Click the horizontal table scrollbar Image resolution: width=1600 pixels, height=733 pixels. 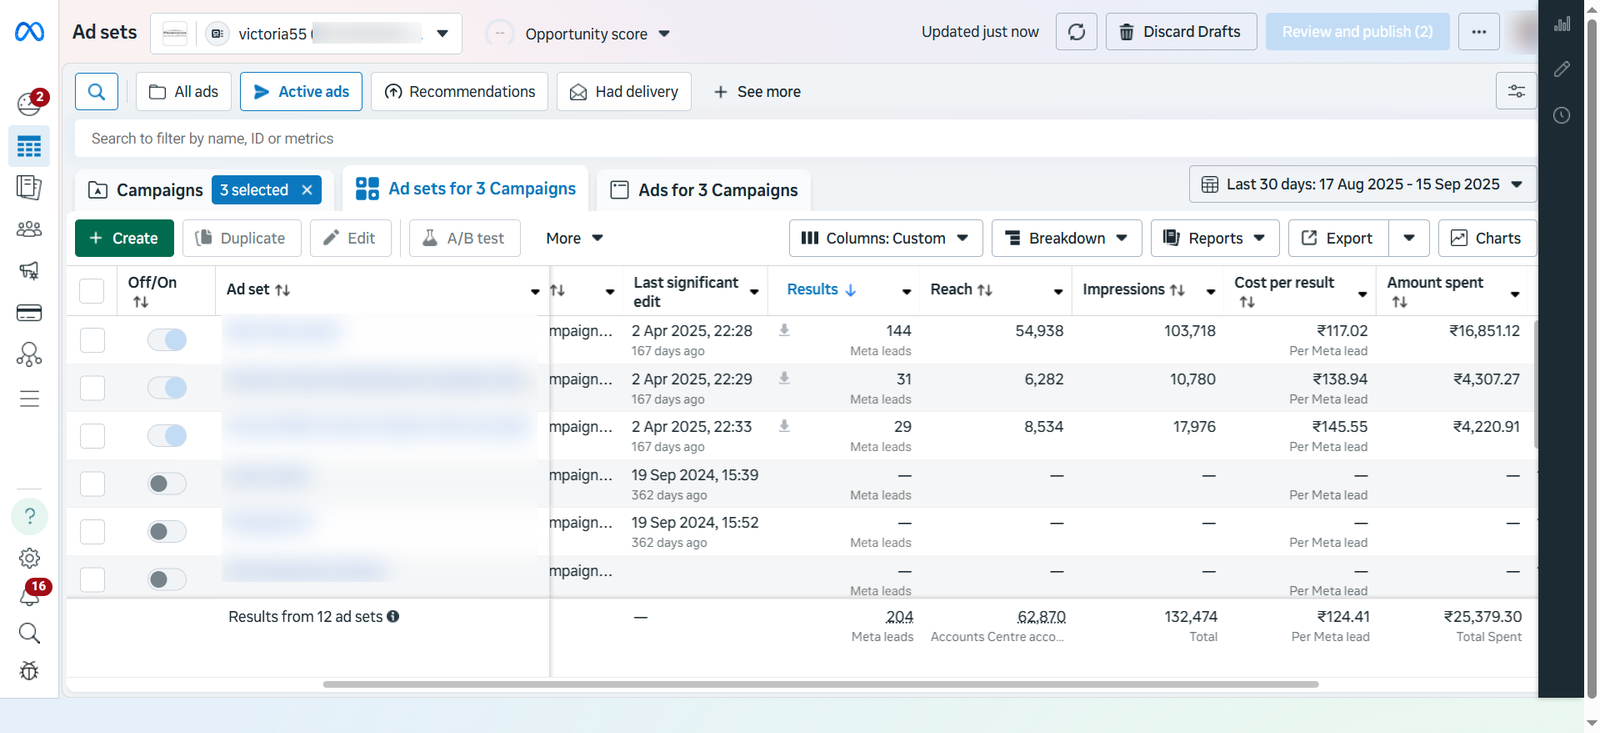tap(820, 685)
